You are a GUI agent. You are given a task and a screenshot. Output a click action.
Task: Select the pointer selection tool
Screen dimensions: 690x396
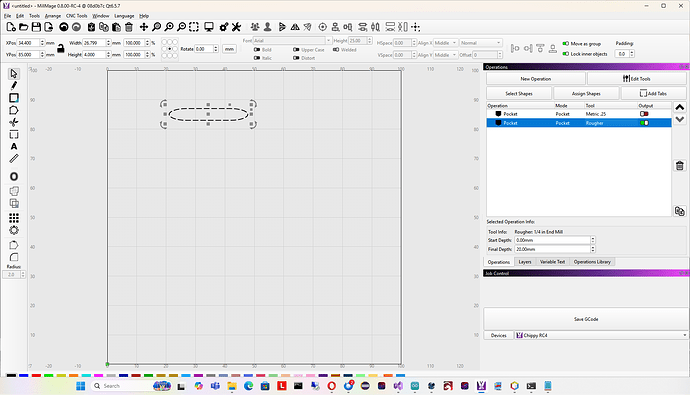14,73
